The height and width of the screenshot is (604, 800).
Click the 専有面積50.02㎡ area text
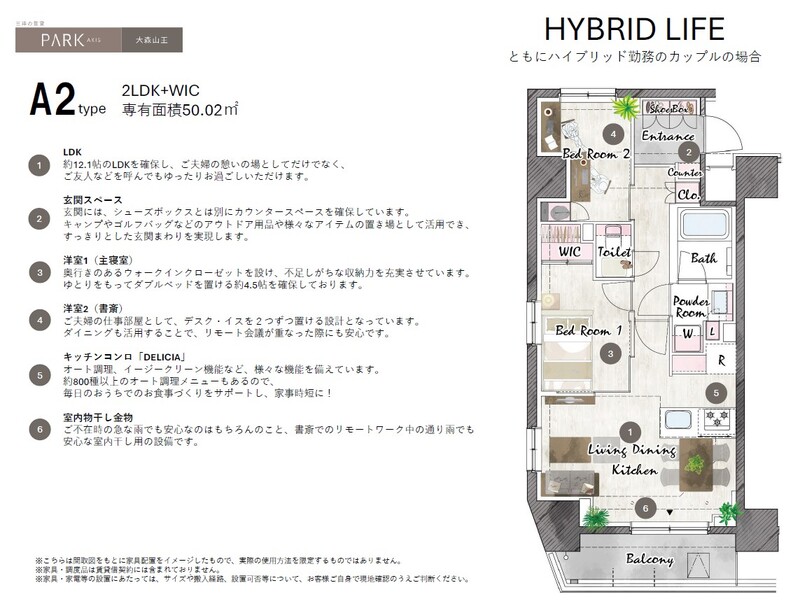pyautogui.click(x=180, y=110)
